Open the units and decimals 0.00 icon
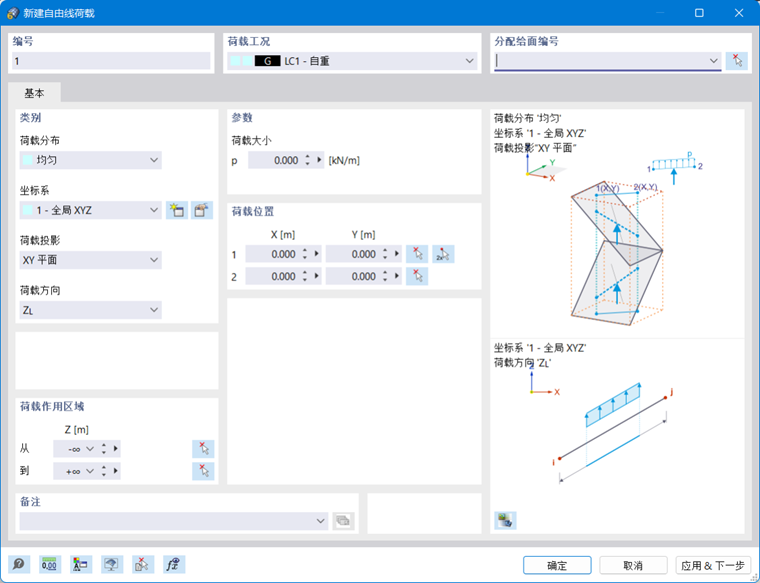Screen dimensions: 760x583 click(x=49, y=564)
